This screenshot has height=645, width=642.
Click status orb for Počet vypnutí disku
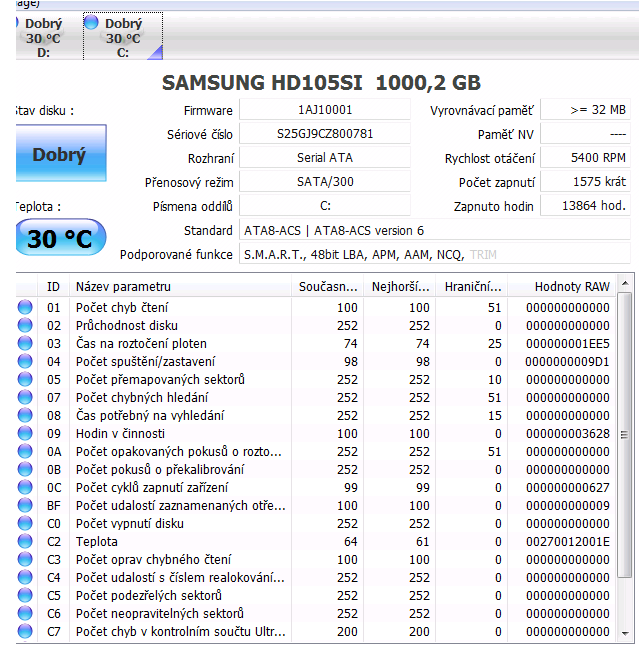pyautogui.click(x=25, y=523)
